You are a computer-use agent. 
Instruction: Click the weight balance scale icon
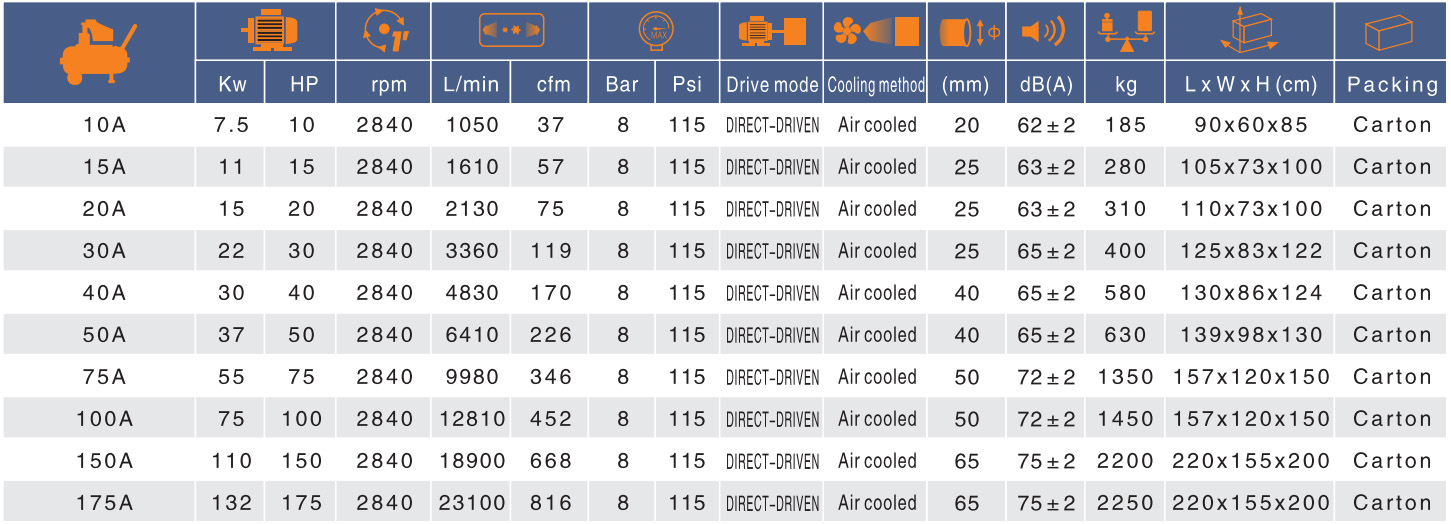click(1125, 32)
